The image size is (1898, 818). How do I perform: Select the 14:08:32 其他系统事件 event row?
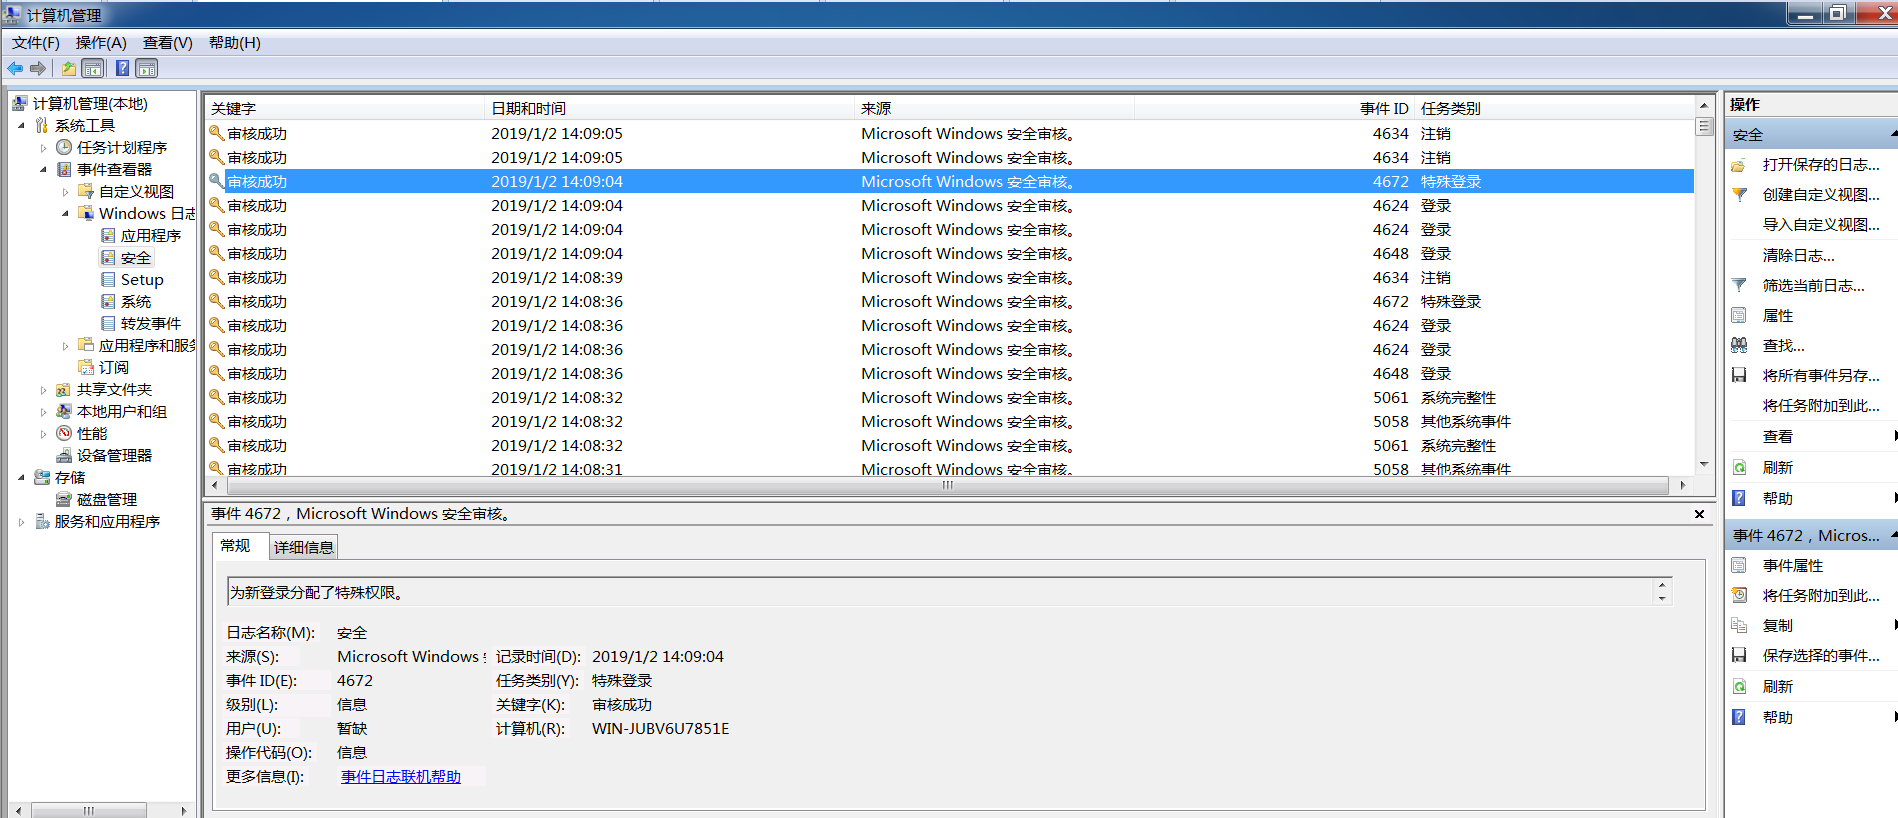[949, 421]
